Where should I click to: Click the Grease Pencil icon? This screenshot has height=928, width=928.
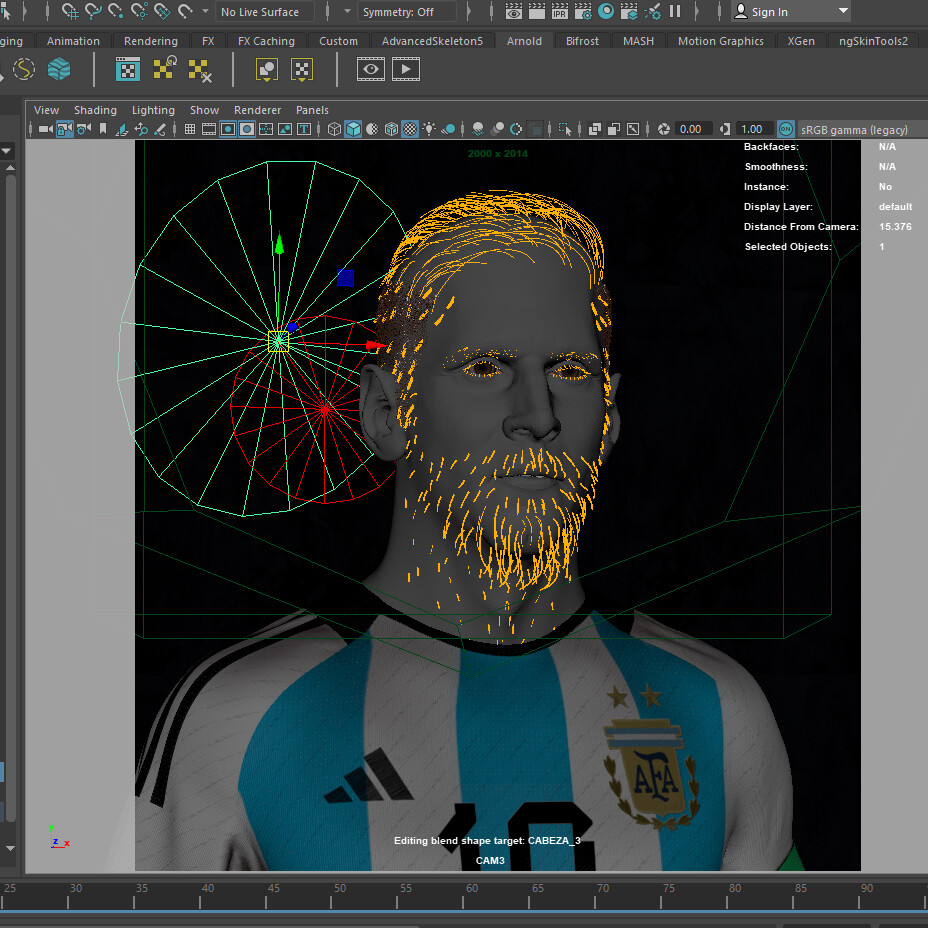click(x=160, y=129)
